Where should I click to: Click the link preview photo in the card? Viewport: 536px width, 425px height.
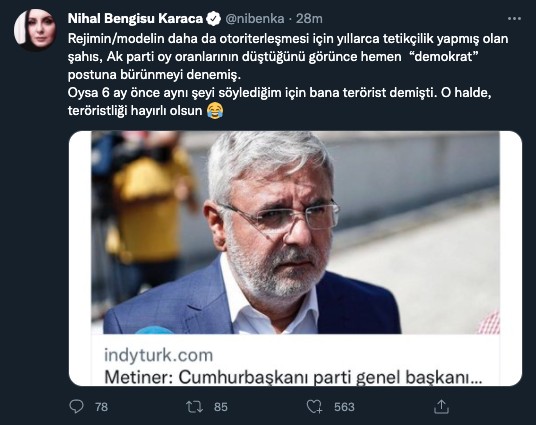295,232
